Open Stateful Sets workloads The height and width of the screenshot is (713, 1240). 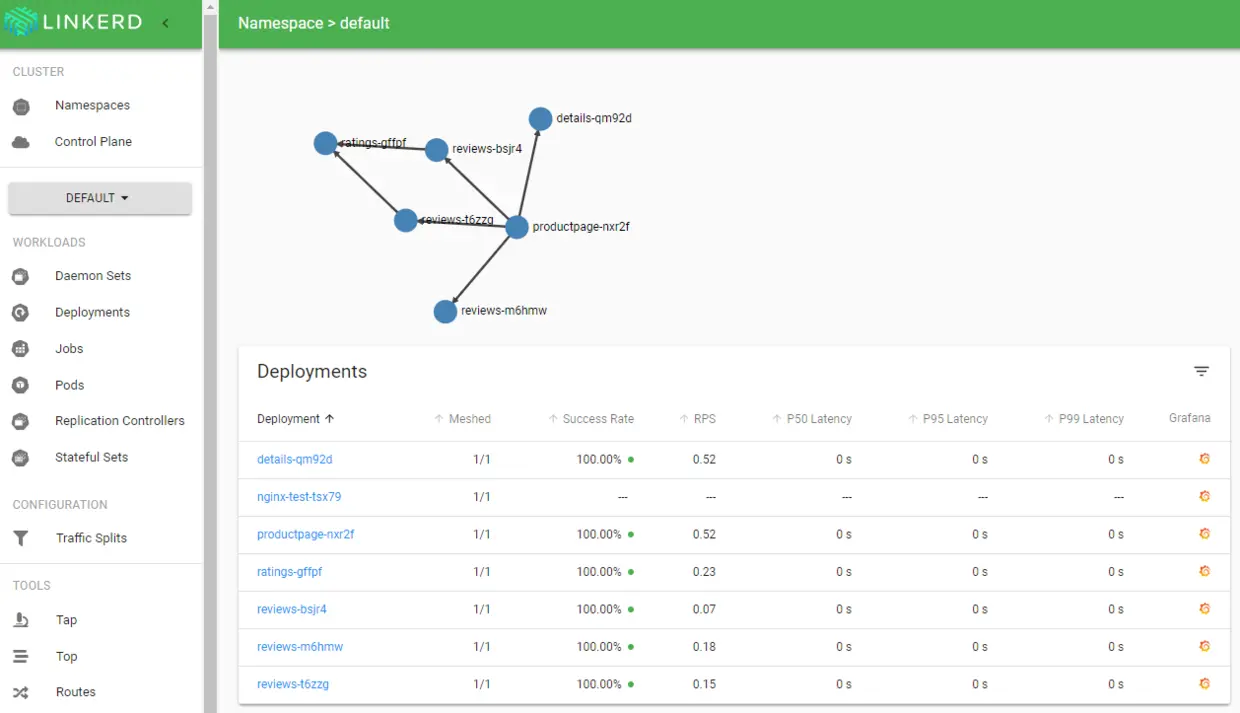point(92,457)
